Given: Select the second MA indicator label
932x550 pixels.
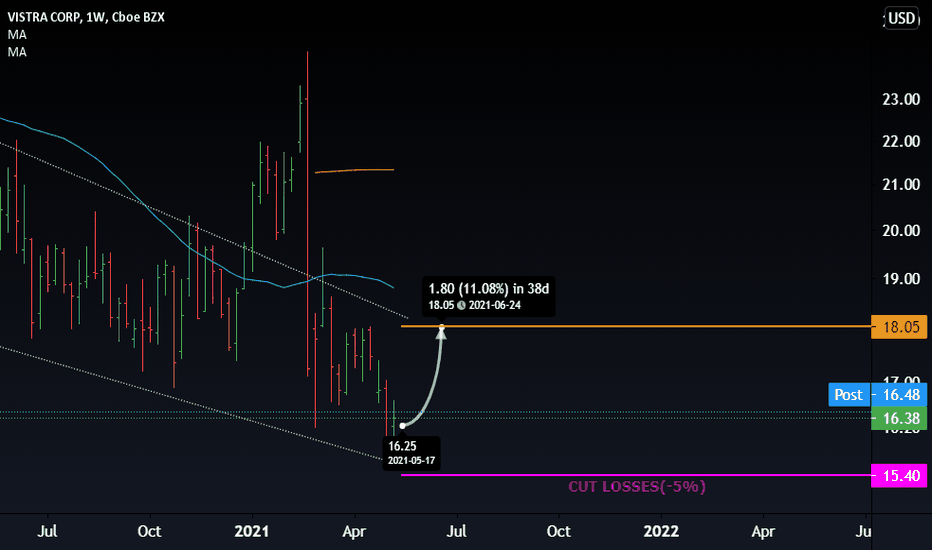Looking at the screenshot, I should pos(17,52).
